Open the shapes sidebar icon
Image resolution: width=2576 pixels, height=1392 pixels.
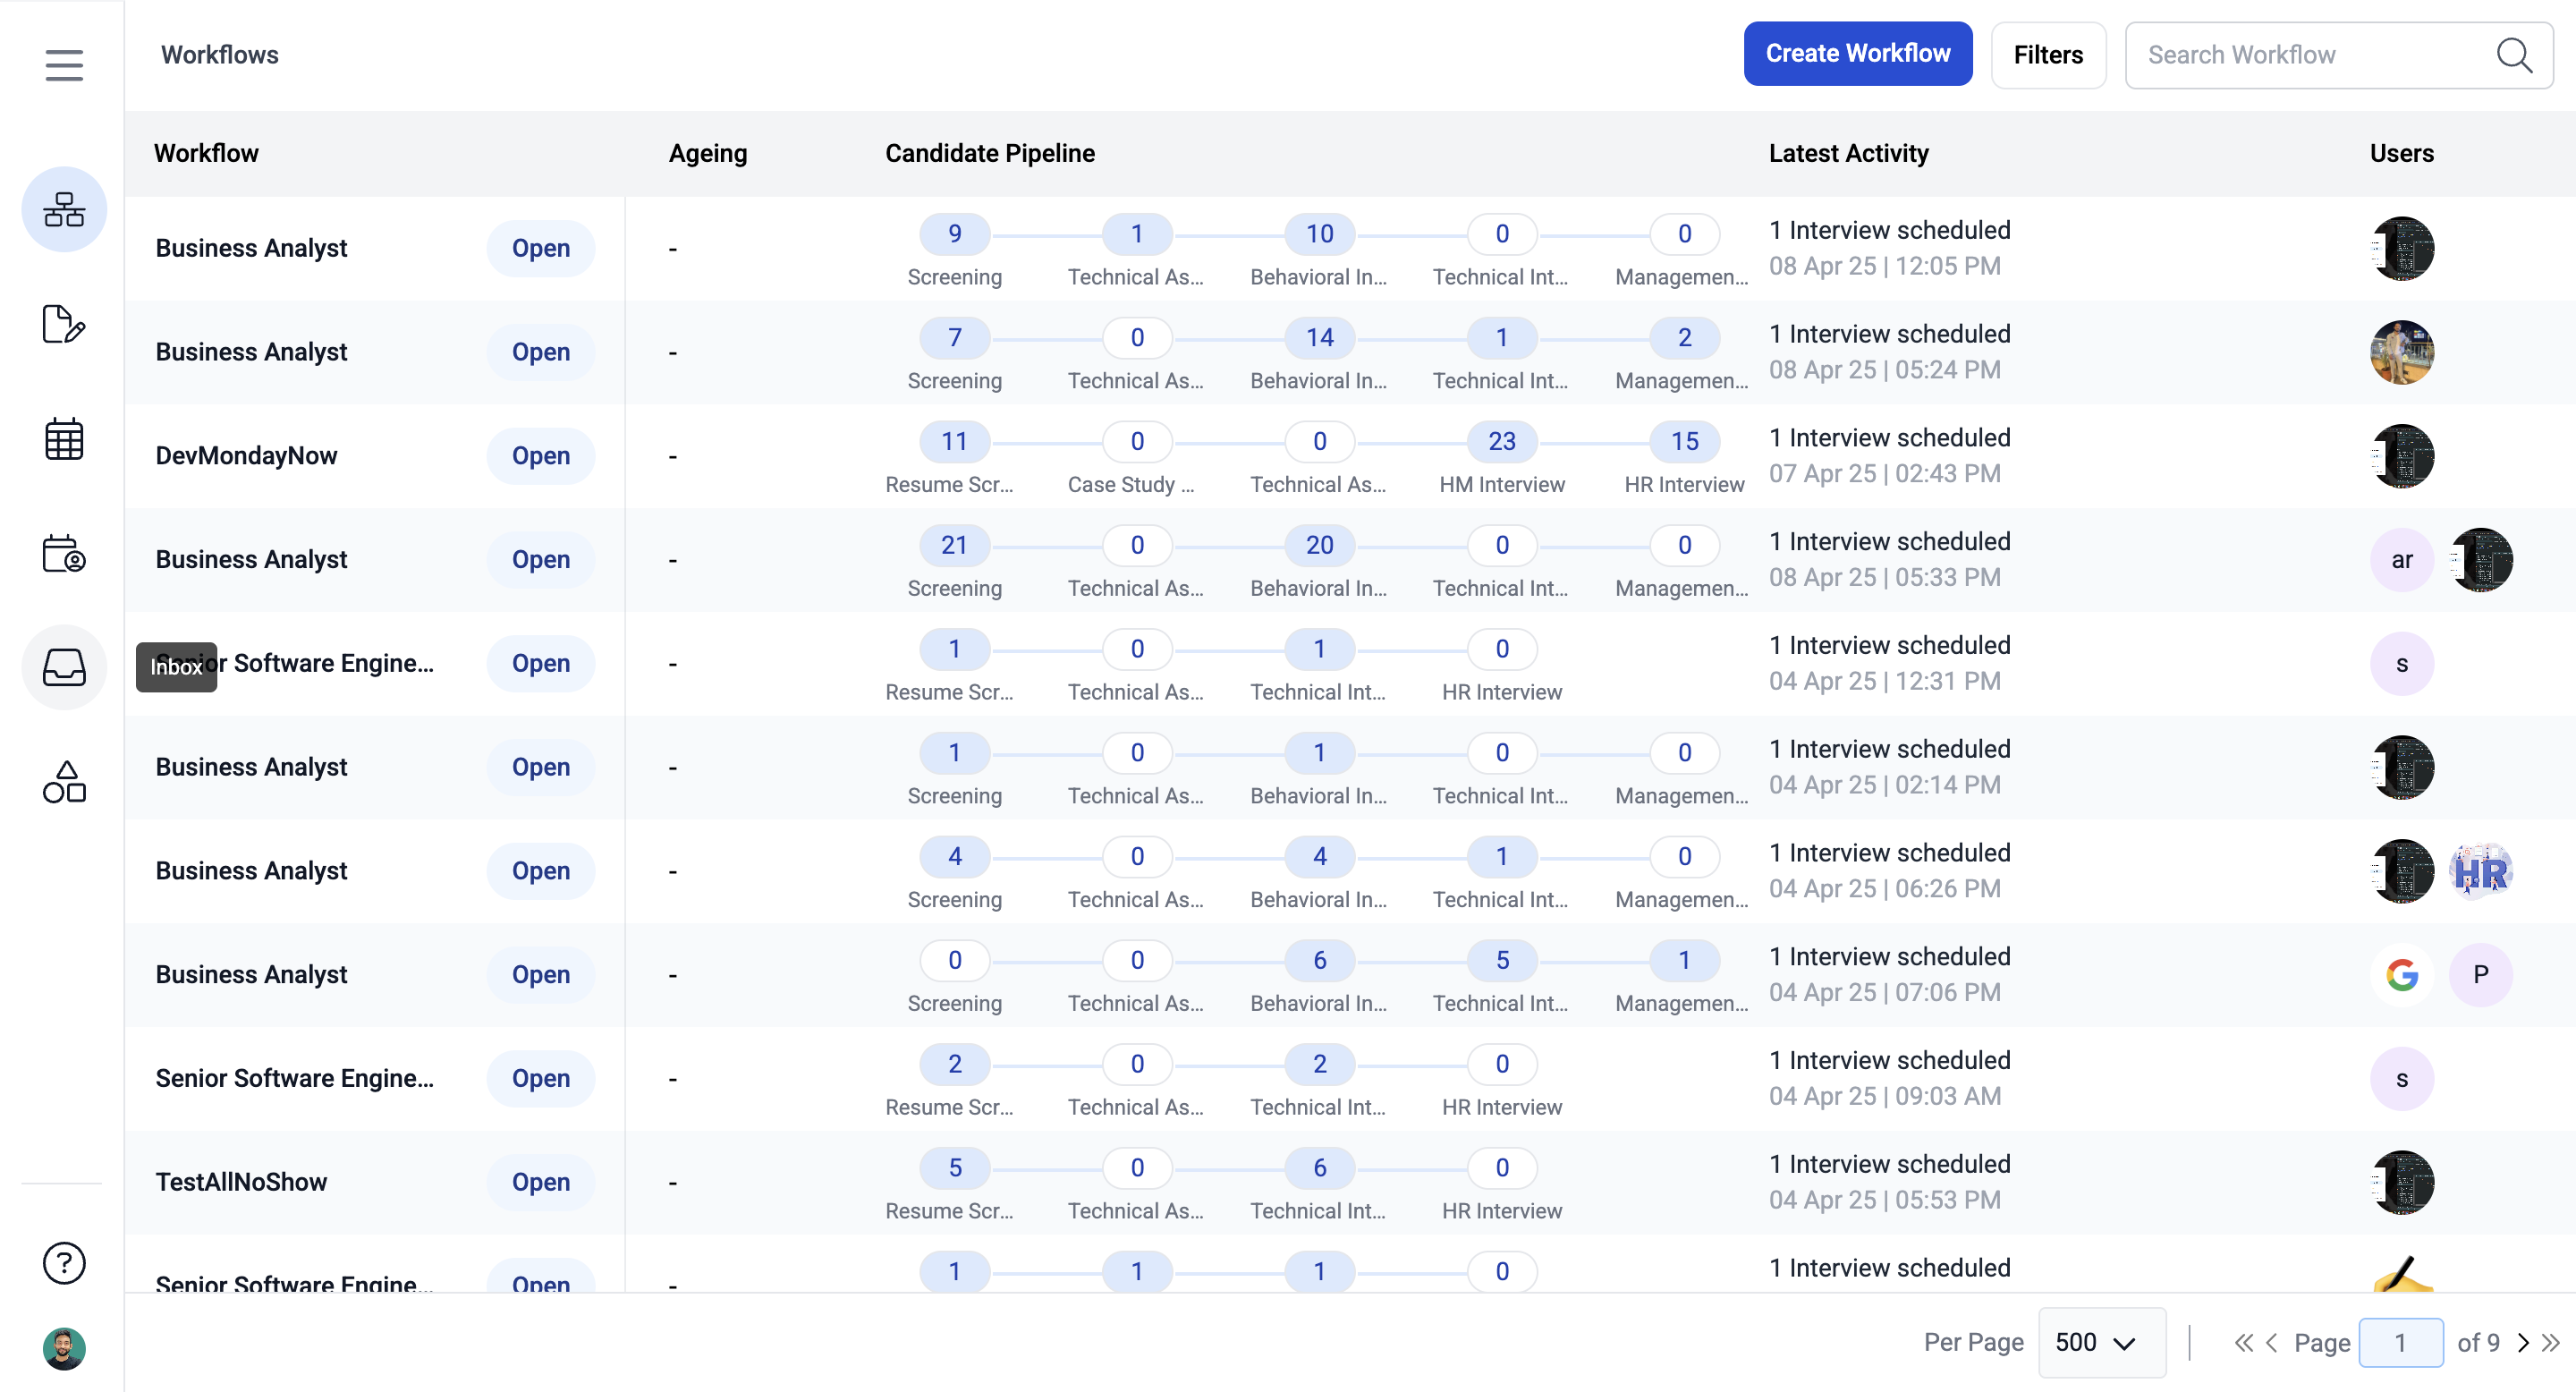pyautogui.click(x=64, y=782)
